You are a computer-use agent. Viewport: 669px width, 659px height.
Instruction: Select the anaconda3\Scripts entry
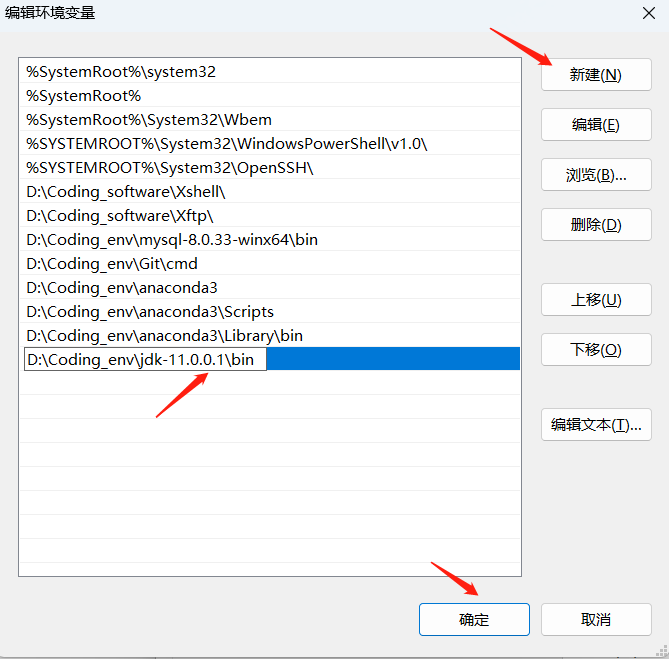(270, 311)
